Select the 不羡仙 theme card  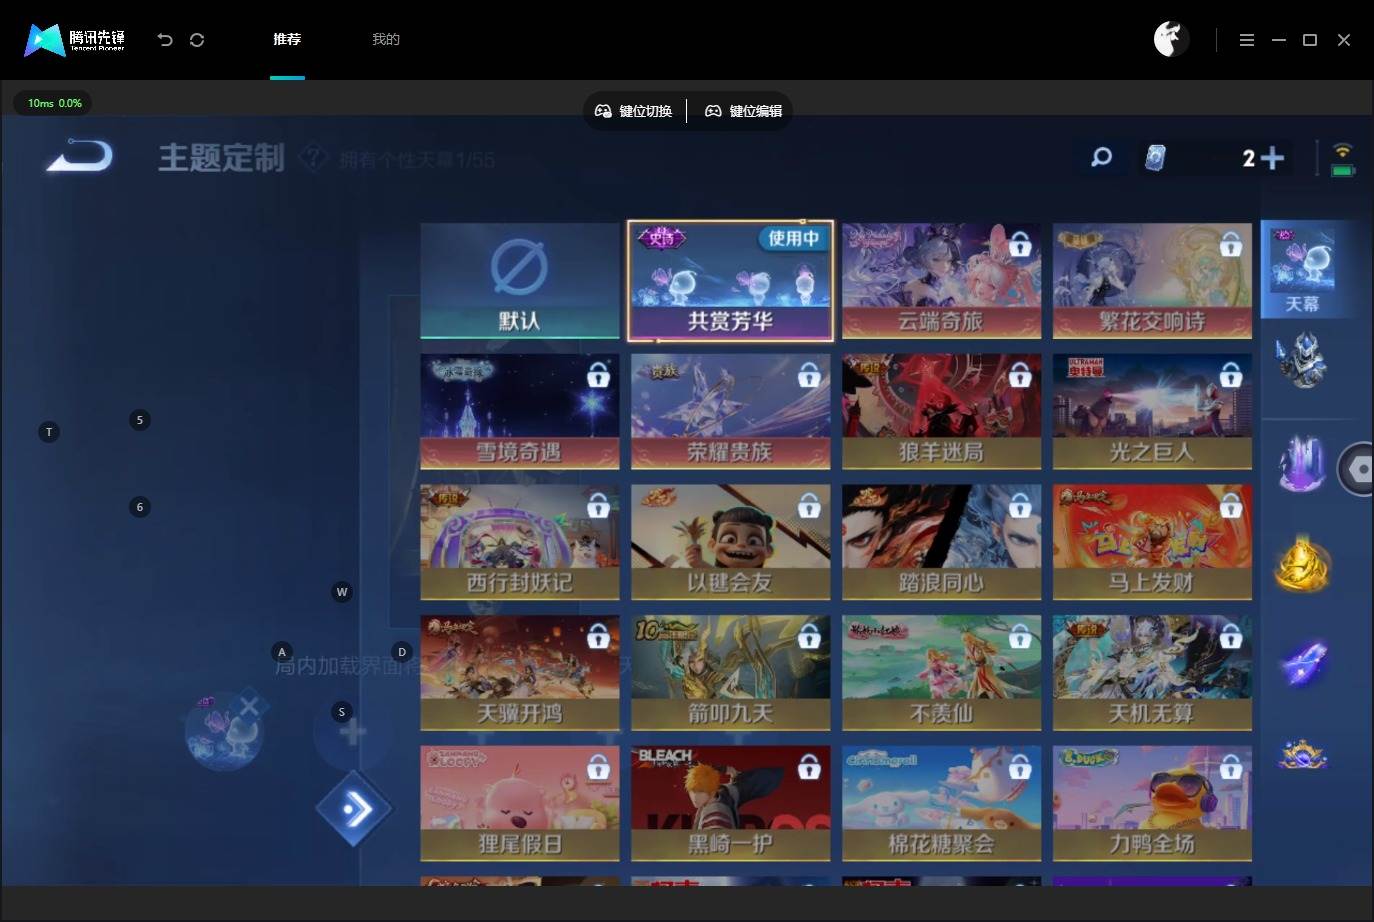coord(941,673)
